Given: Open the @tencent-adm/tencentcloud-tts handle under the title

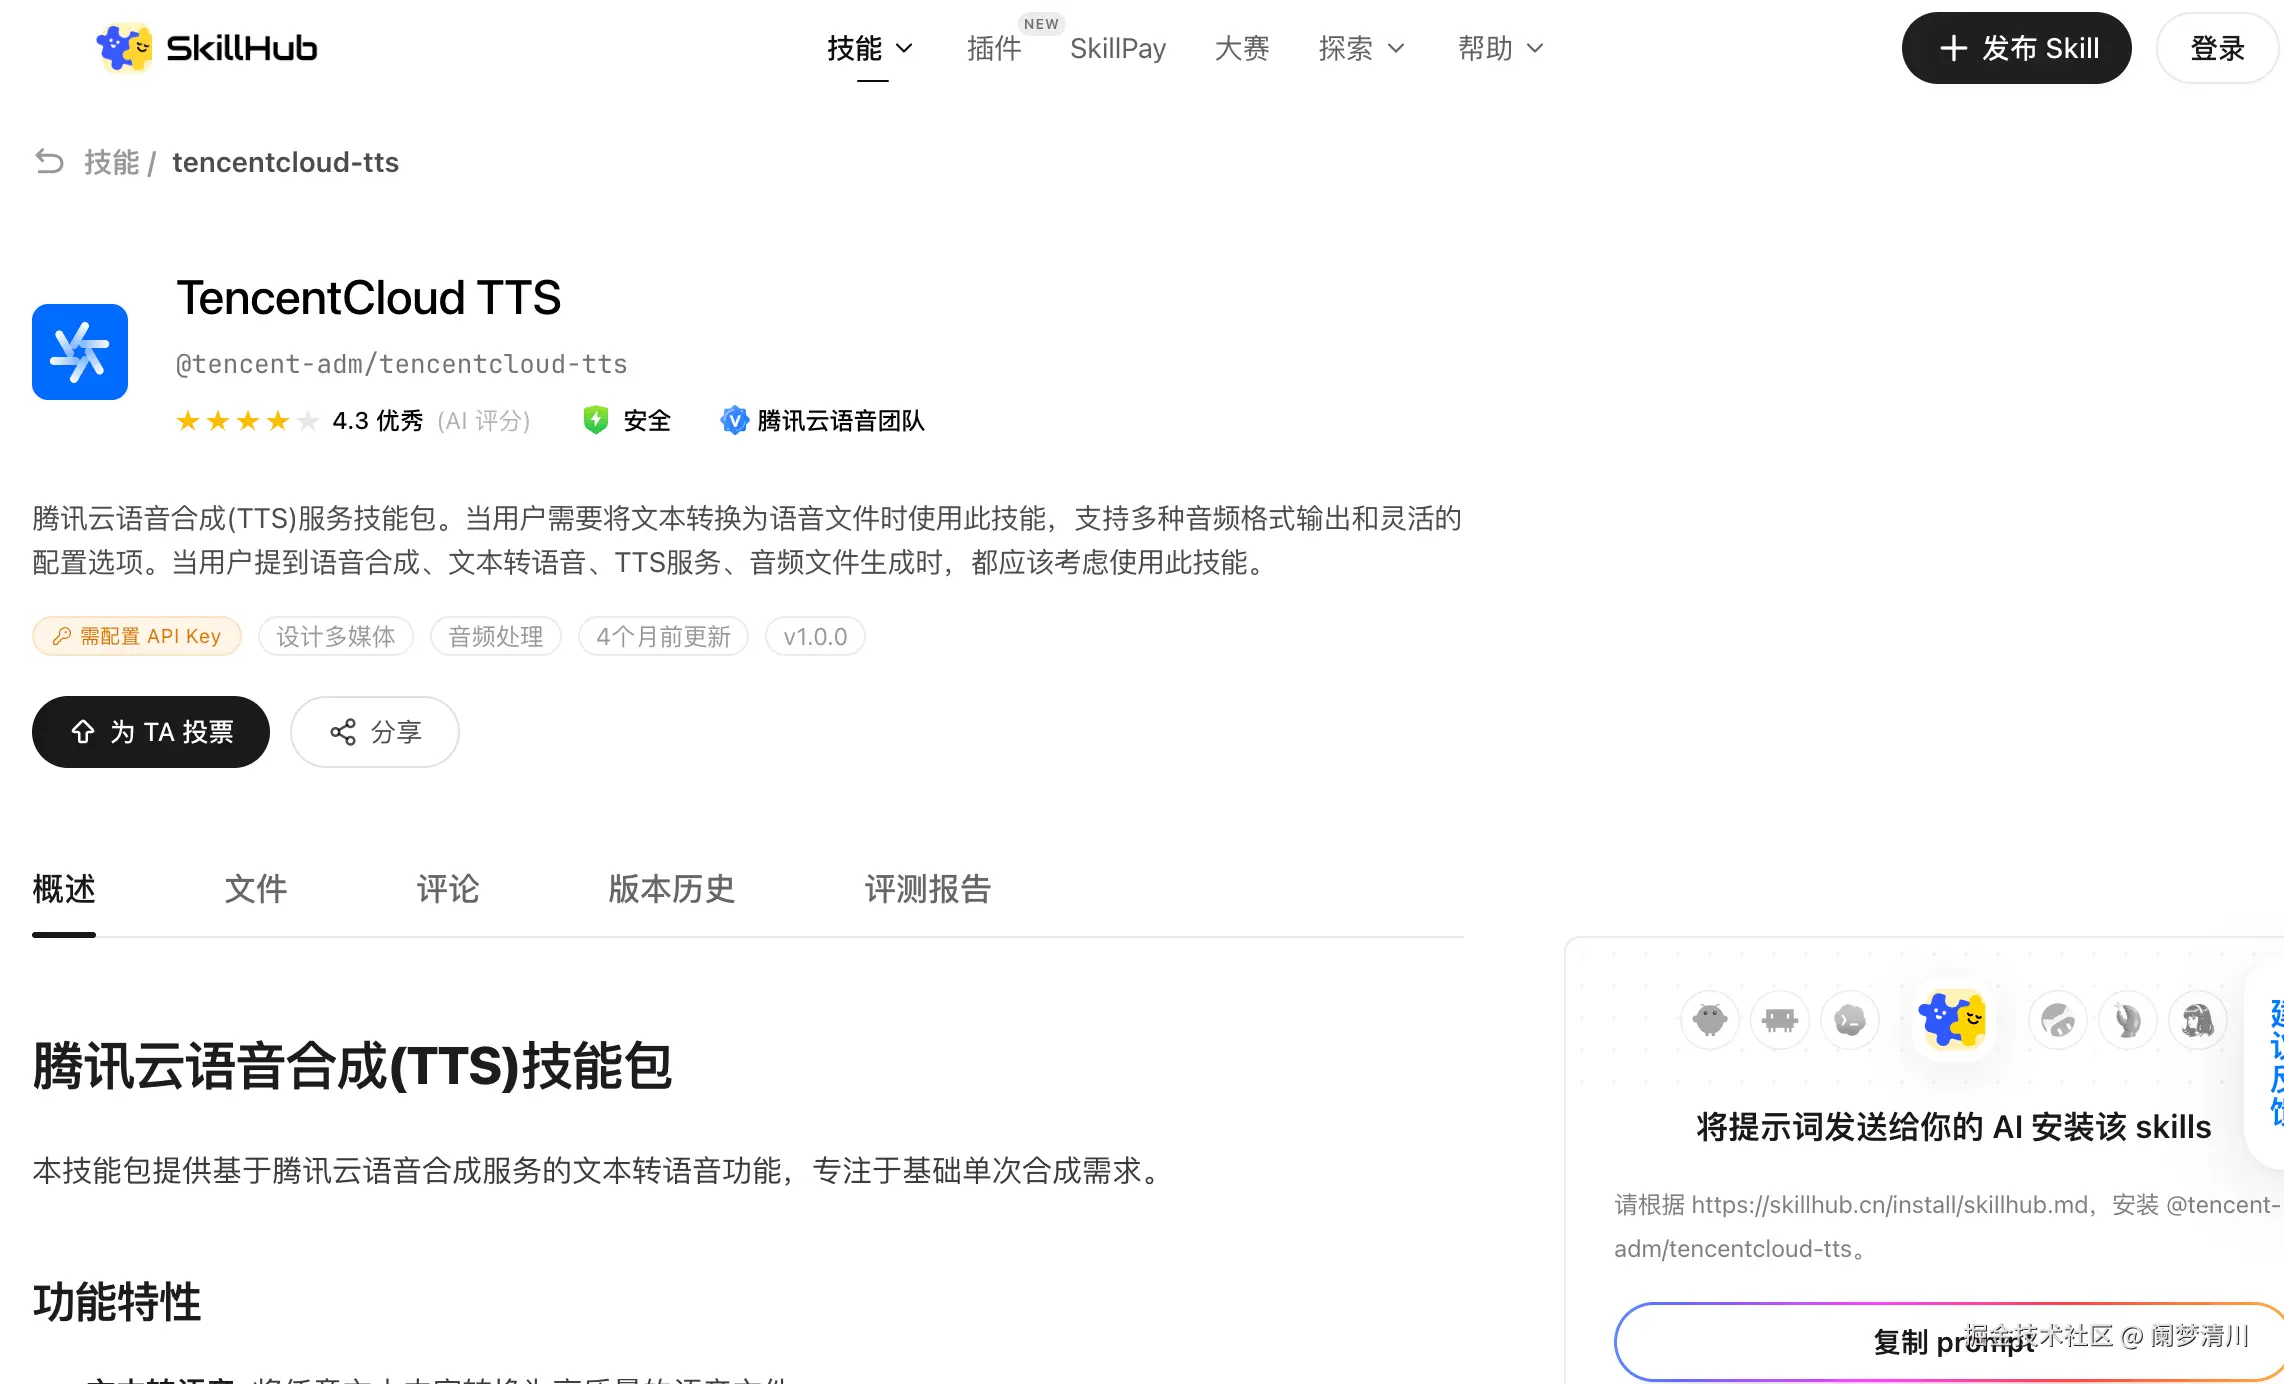Looking at the screenshot, I should [402, 364].
